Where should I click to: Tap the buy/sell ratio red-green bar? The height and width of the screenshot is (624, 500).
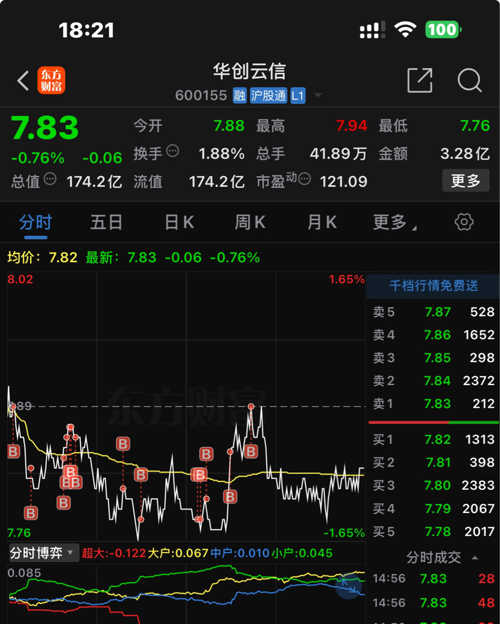[433, 422]
